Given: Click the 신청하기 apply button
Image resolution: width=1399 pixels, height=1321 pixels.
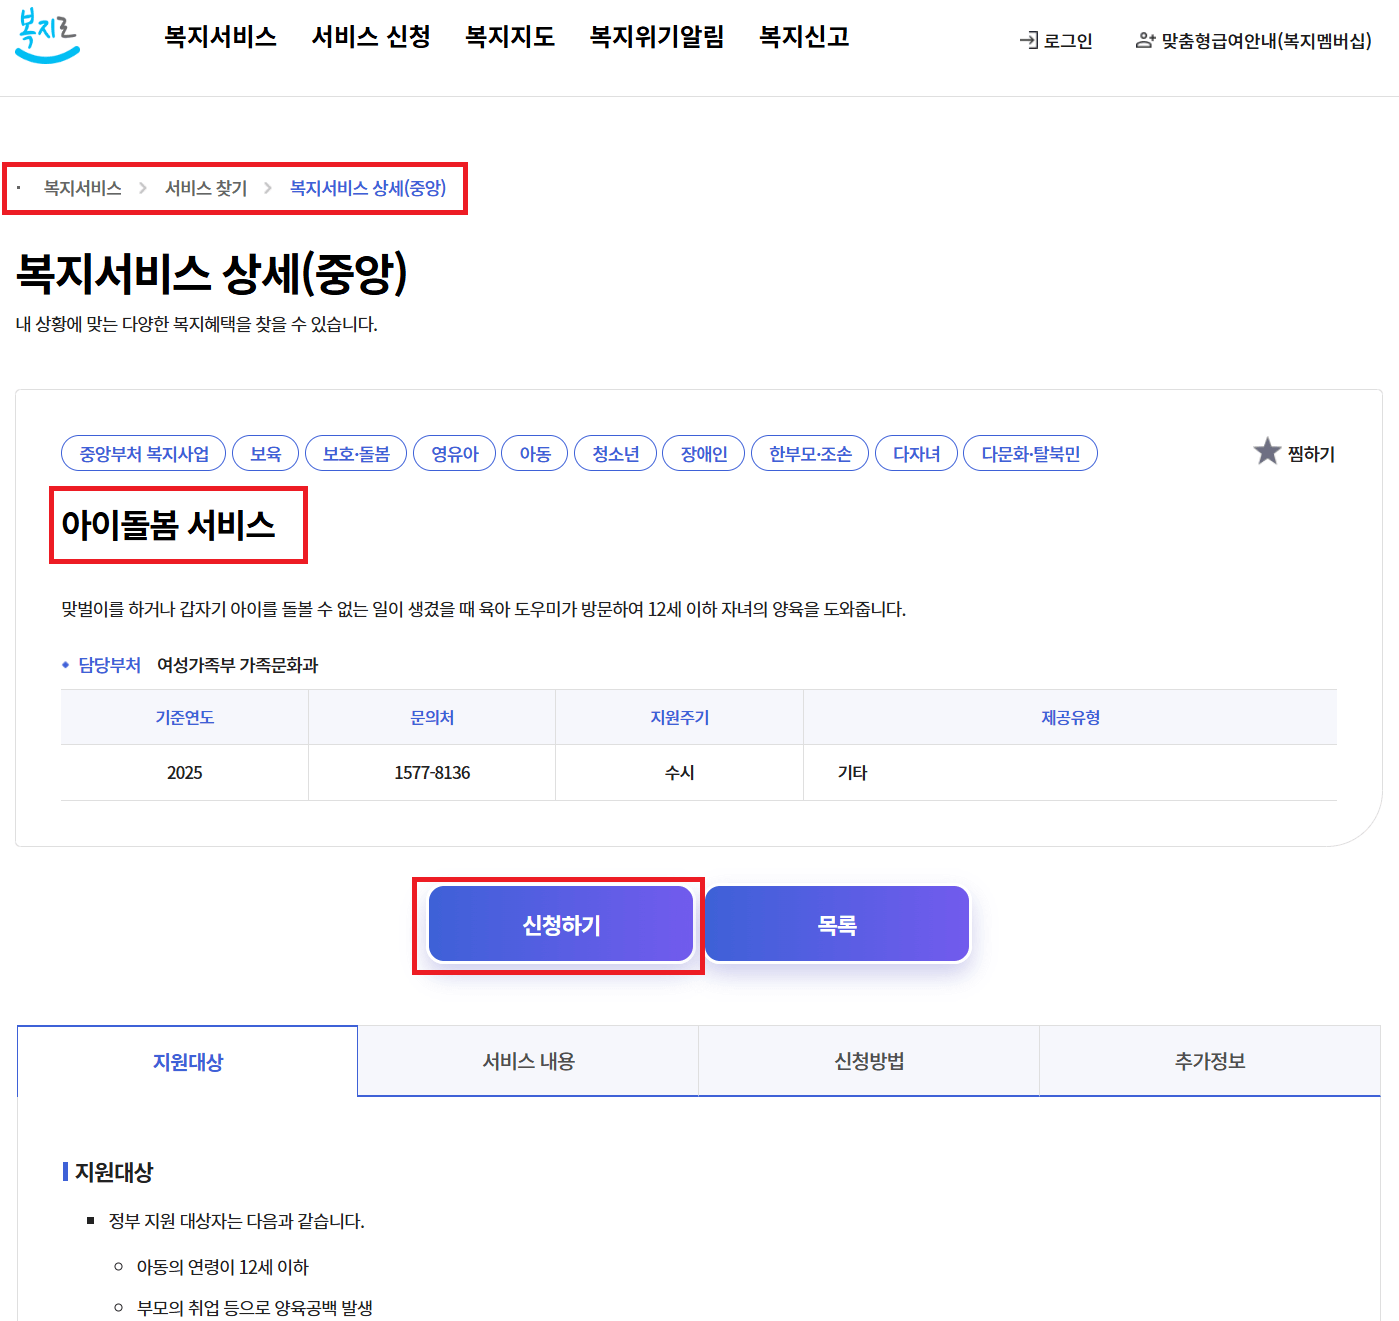Looking at the screenshot, I should 560,924.
